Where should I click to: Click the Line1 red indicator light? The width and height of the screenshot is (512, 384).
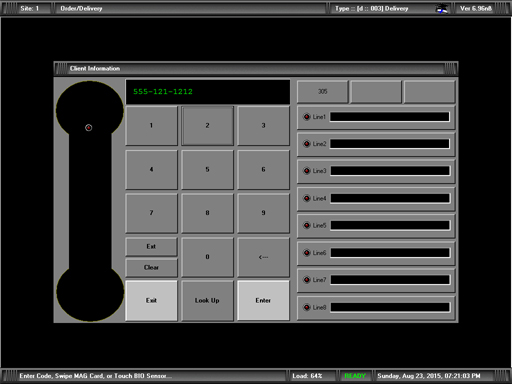point(307,117)
